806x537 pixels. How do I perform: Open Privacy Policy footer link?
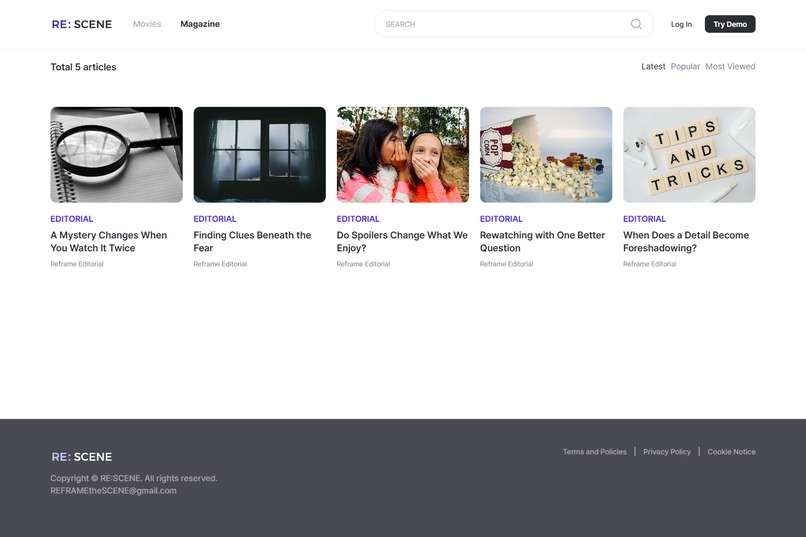[x=667, y=452]
